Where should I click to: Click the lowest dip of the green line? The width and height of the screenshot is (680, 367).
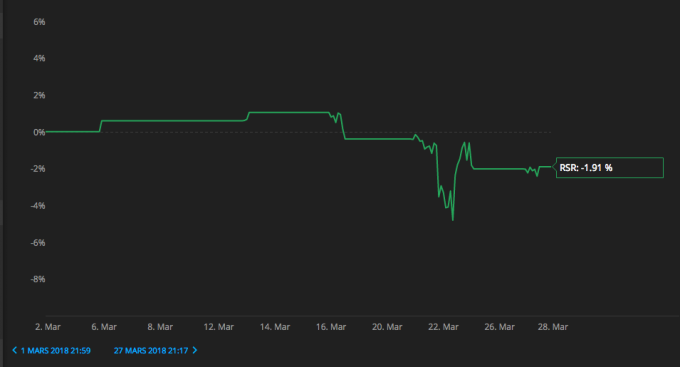pyautogui.click(x=453, y=220)
